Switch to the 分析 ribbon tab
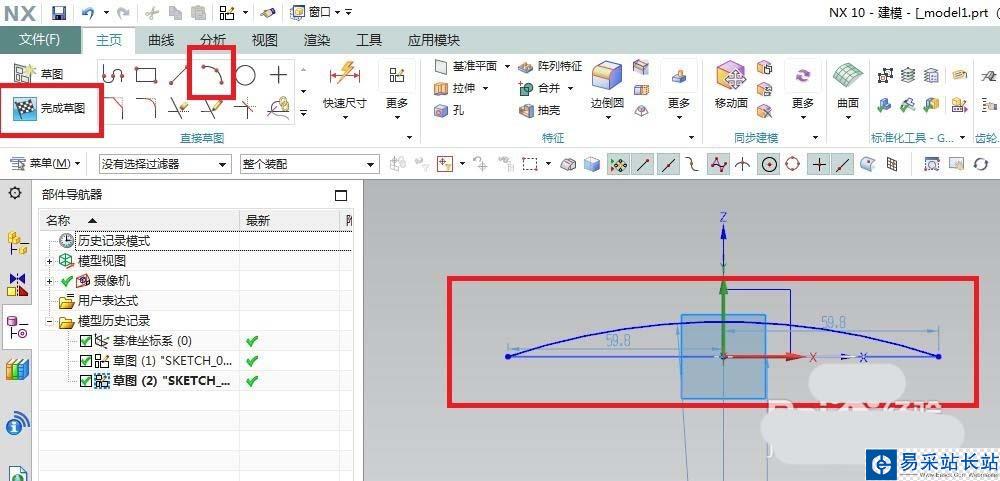This screenshot has width=1000, height=481. tap(213, 40)
